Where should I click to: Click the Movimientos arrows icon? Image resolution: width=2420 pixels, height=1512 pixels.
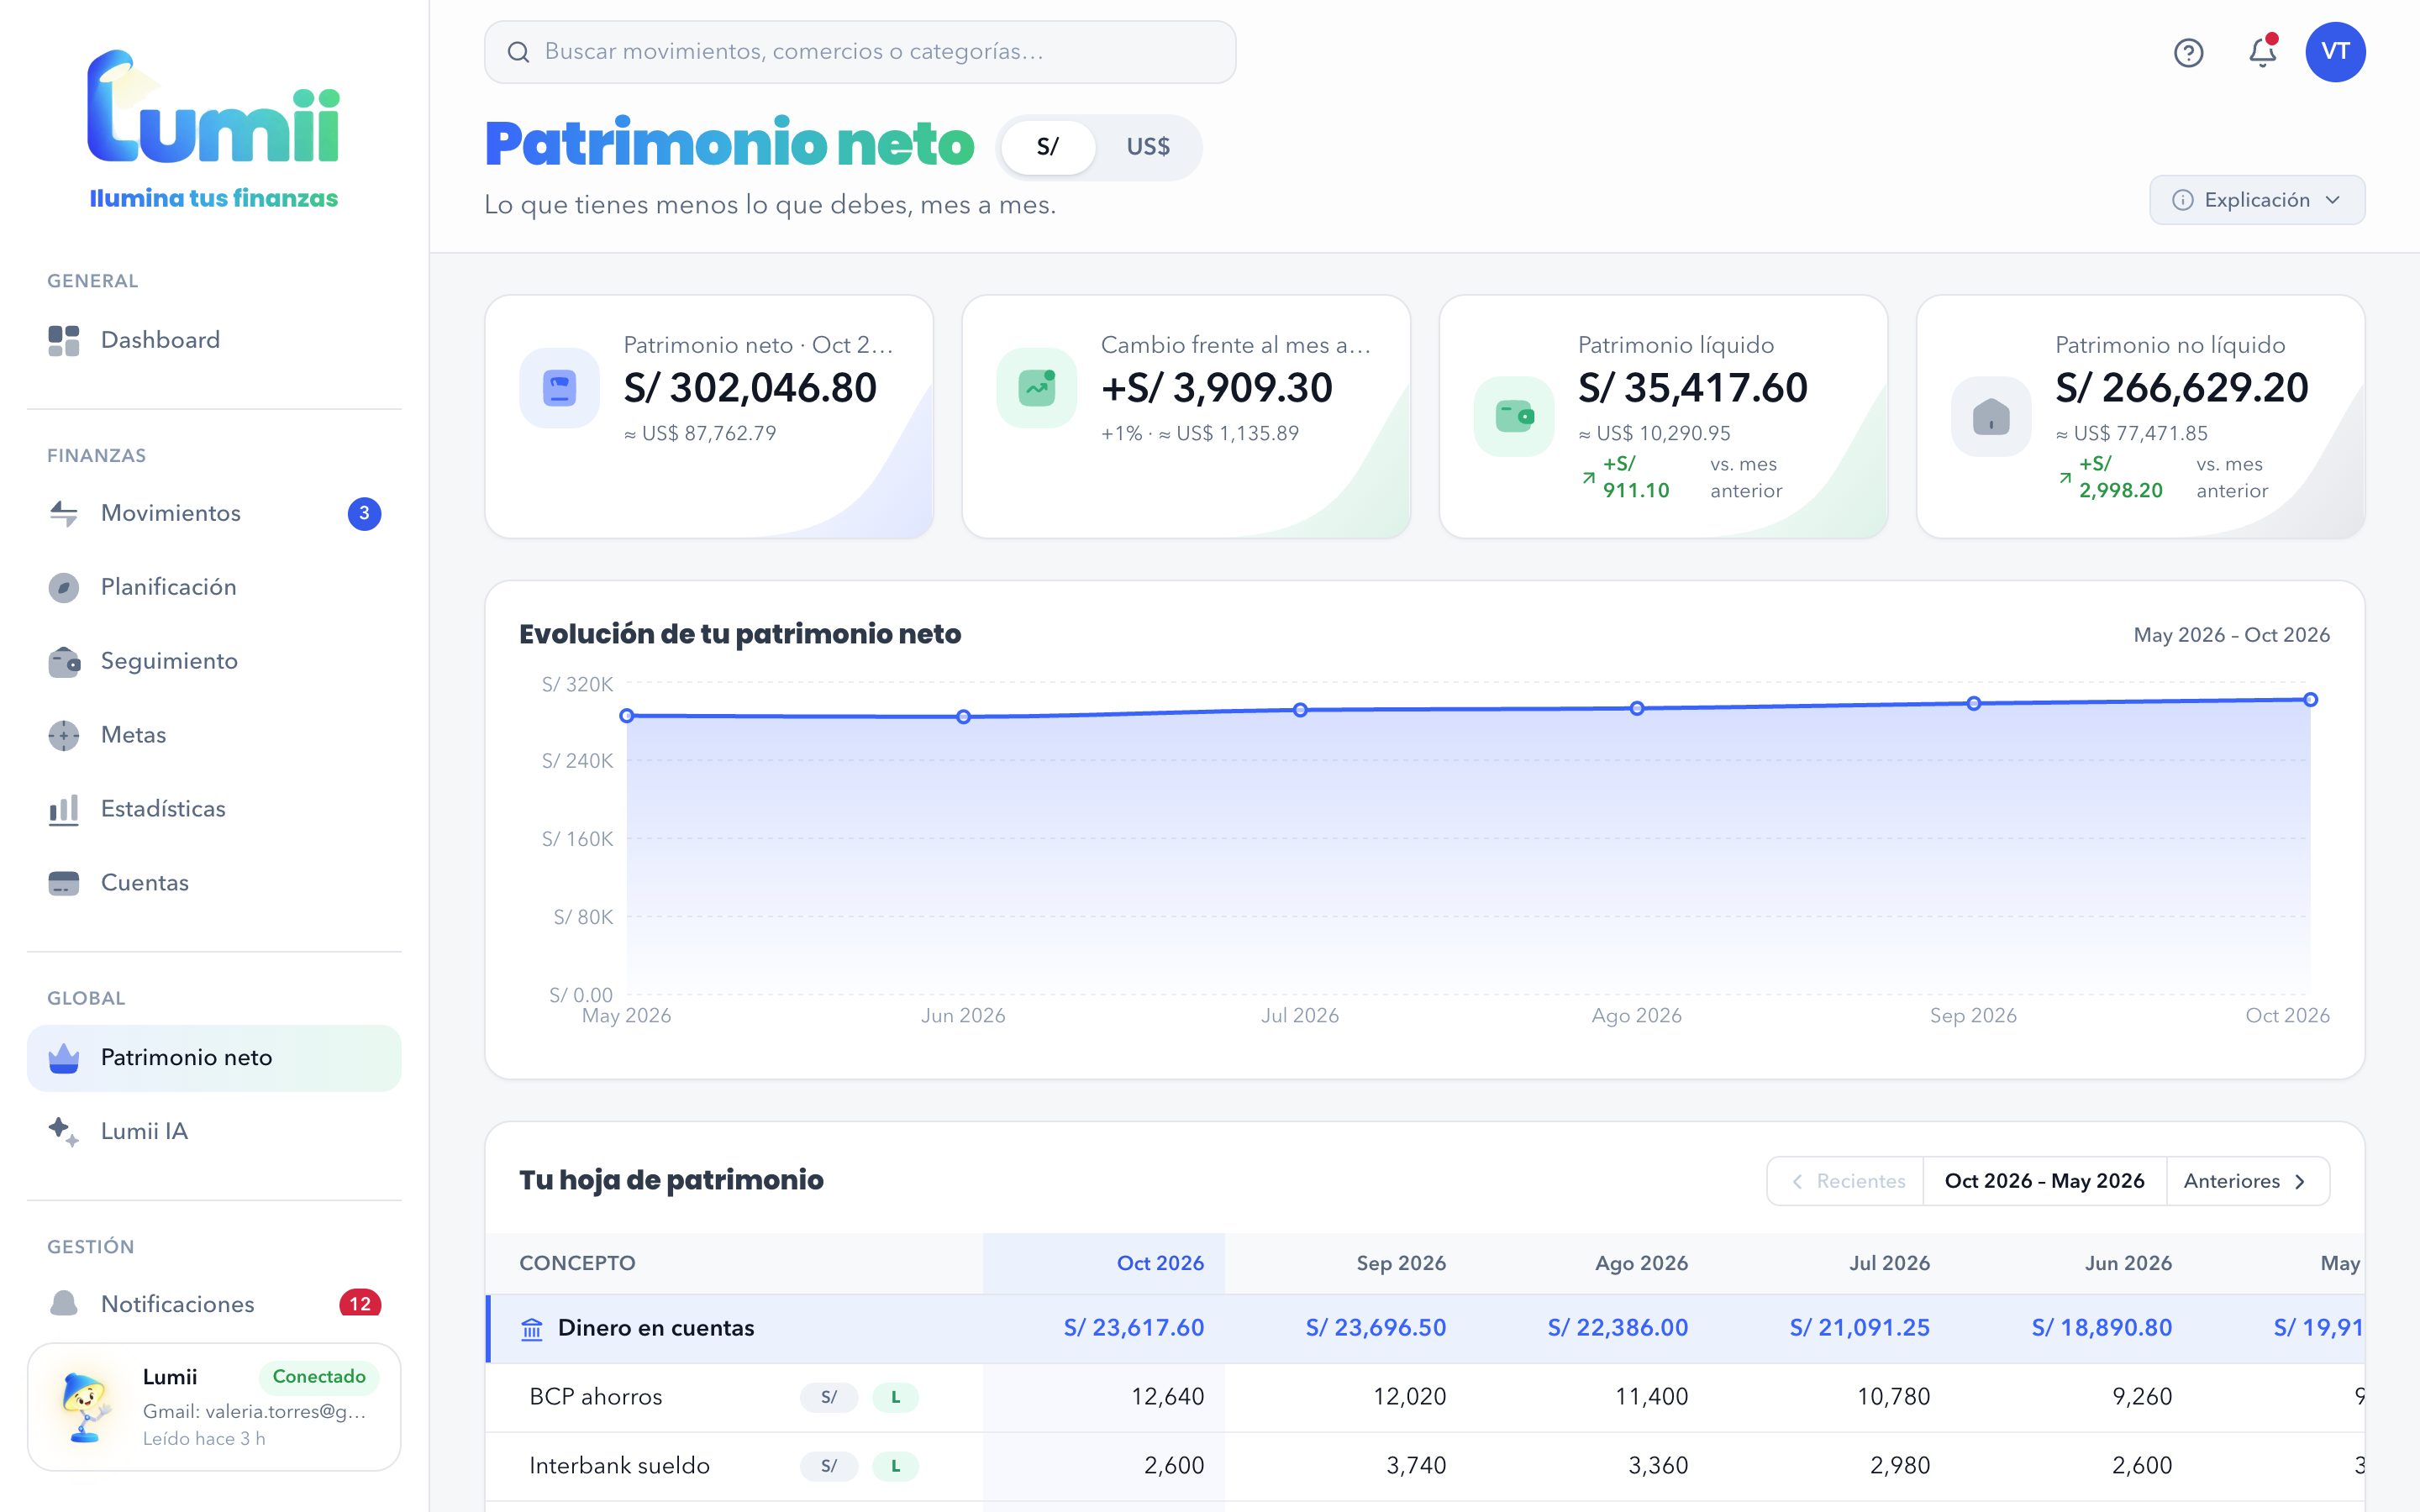tap(64, 513)
